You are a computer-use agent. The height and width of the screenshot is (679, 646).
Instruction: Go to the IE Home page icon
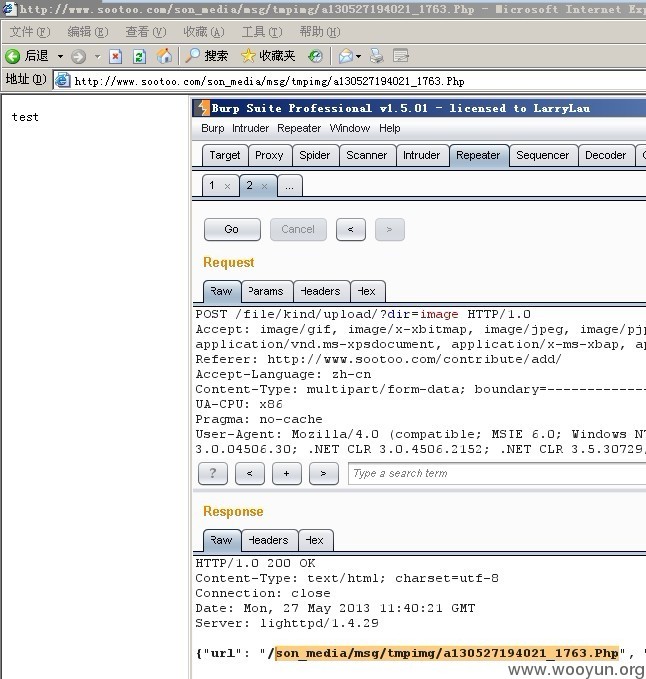click(x=164, y=56)
